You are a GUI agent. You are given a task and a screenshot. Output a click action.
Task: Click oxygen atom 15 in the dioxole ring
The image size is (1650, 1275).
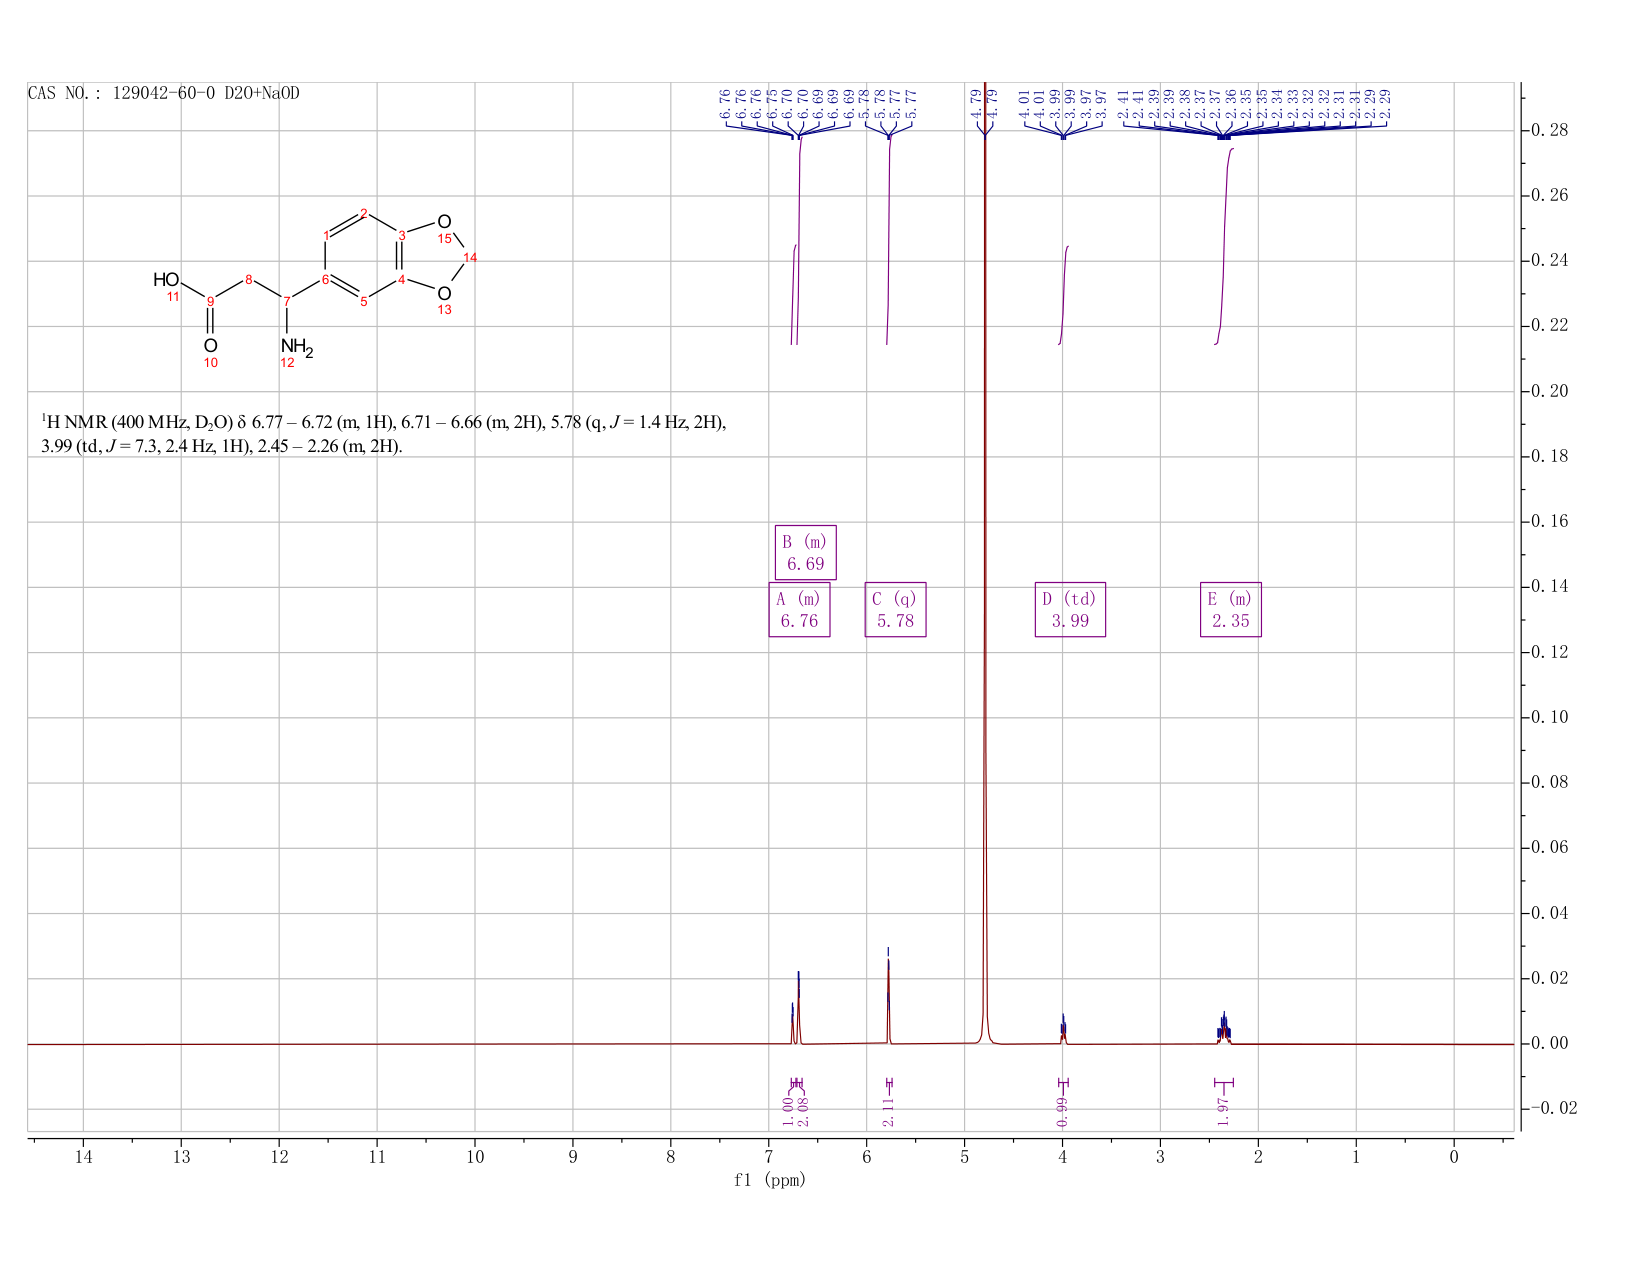(444, 221)
